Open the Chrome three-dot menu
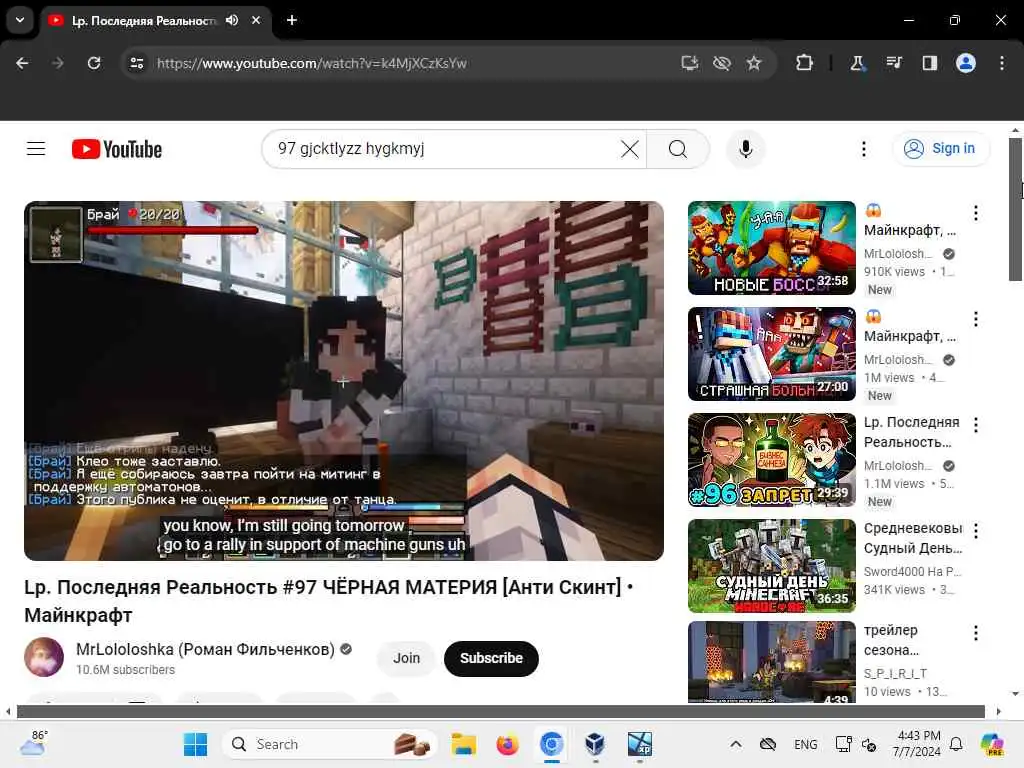 click(x=1002, y=63)
